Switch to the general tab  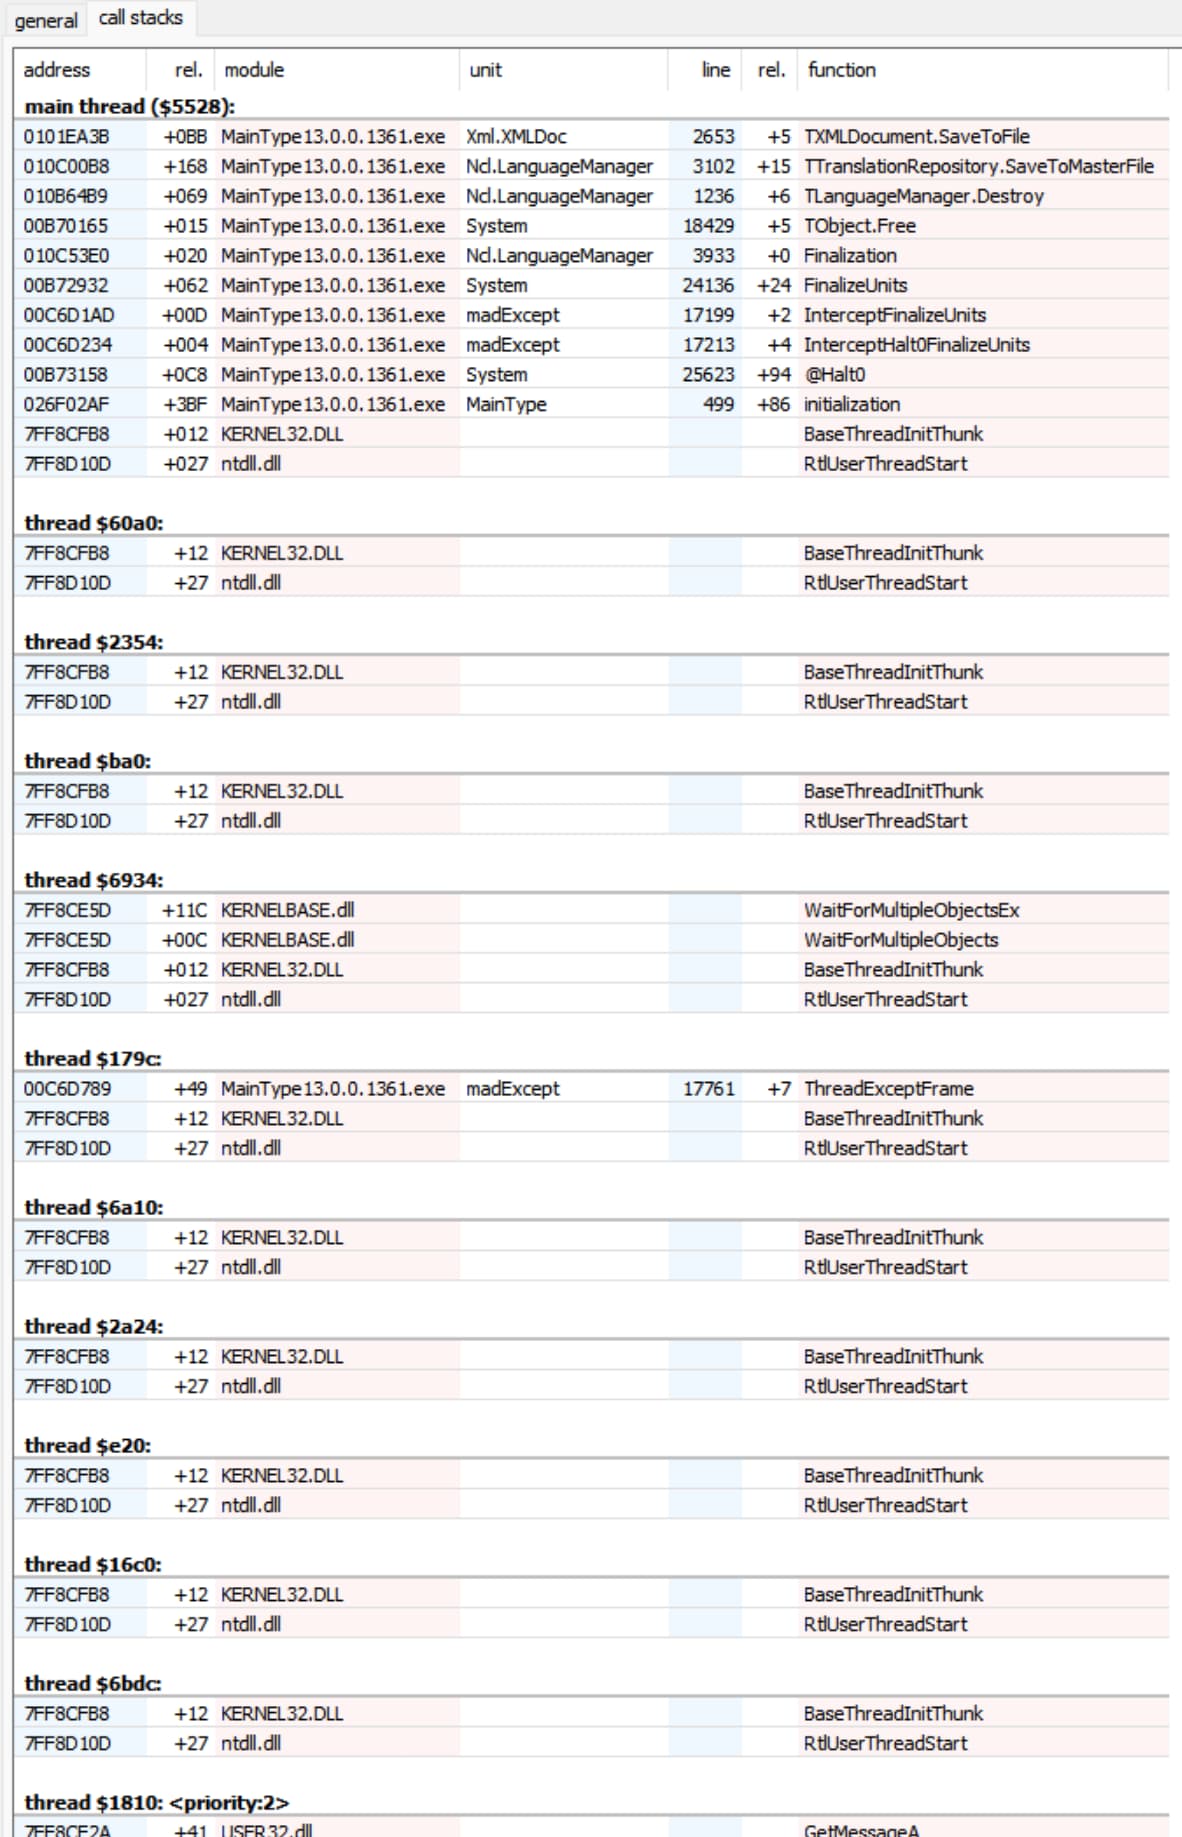[45, 20]
